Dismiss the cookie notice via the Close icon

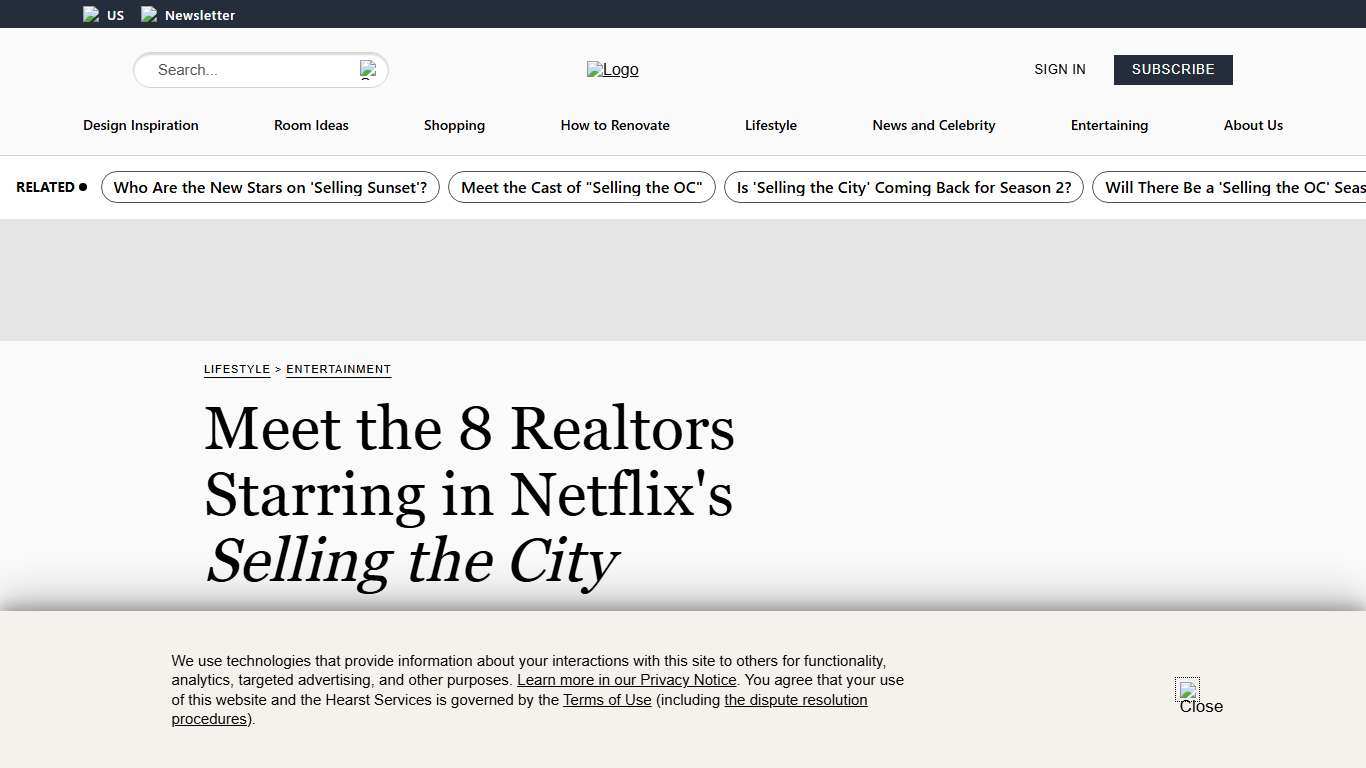click(x=1188, y=691)
